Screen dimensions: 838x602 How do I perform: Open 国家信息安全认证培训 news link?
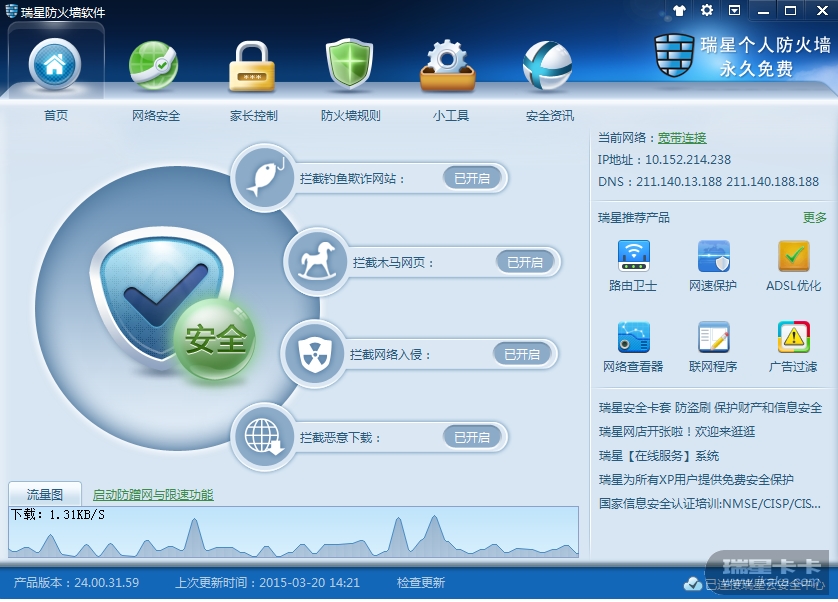tap(710, 504)
